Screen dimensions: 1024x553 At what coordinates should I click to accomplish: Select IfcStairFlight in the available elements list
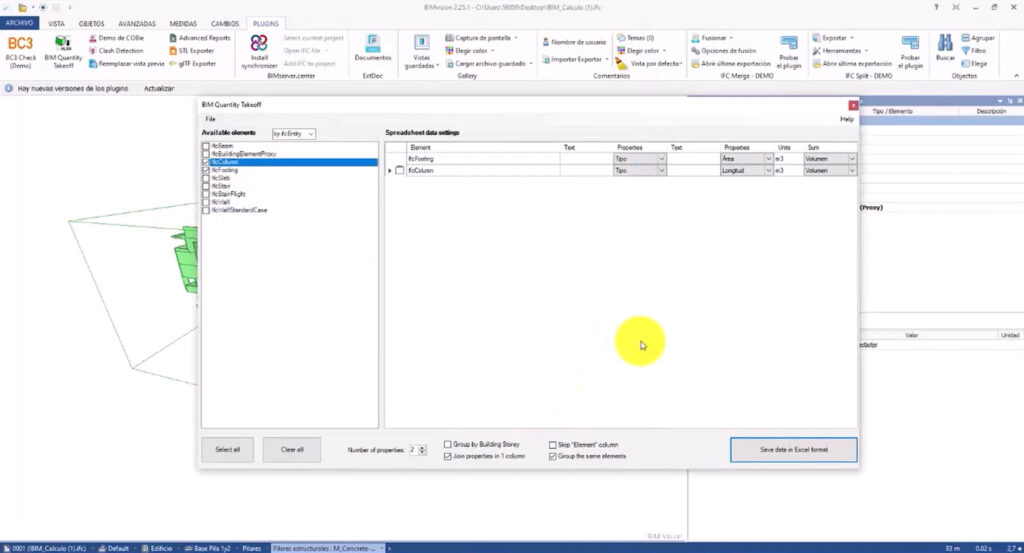click(229, 194)
